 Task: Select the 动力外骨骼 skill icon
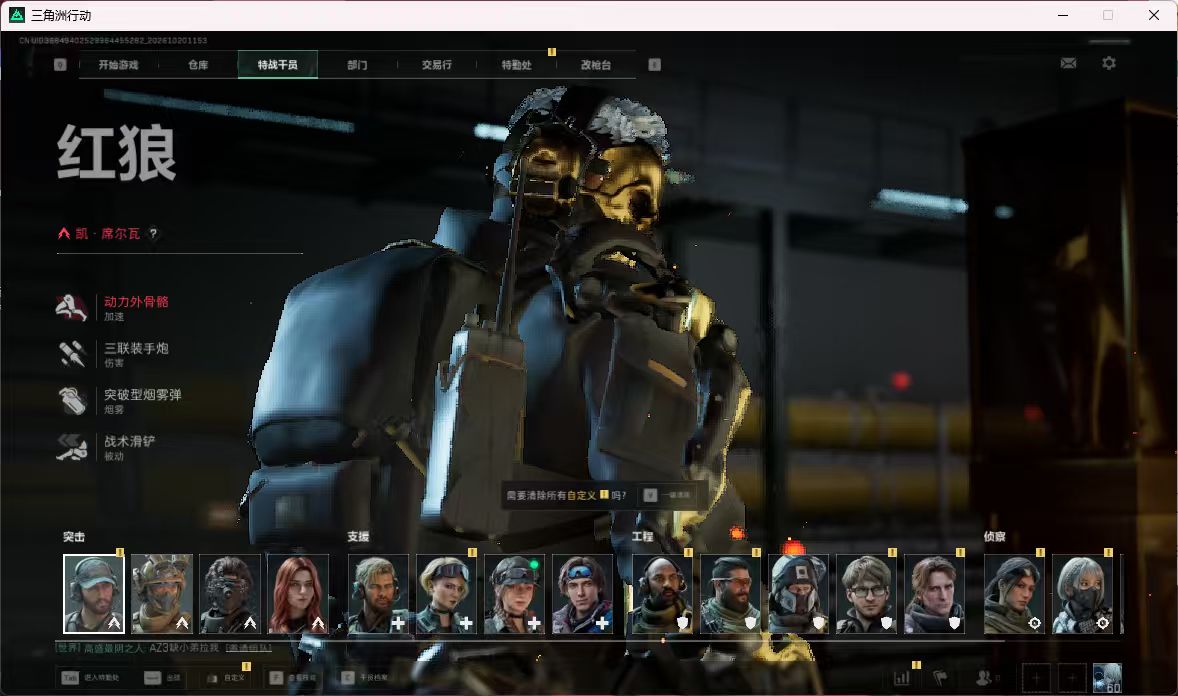[x=72, y=307]
